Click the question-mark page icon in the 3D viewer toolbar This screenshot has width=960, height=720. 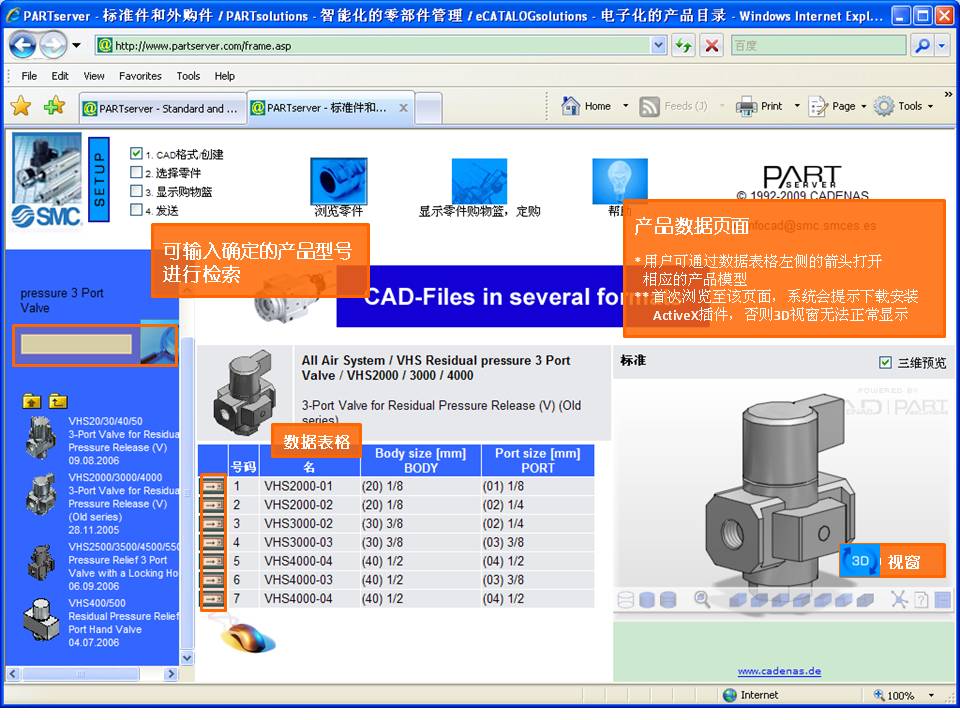tap(921, 600)
